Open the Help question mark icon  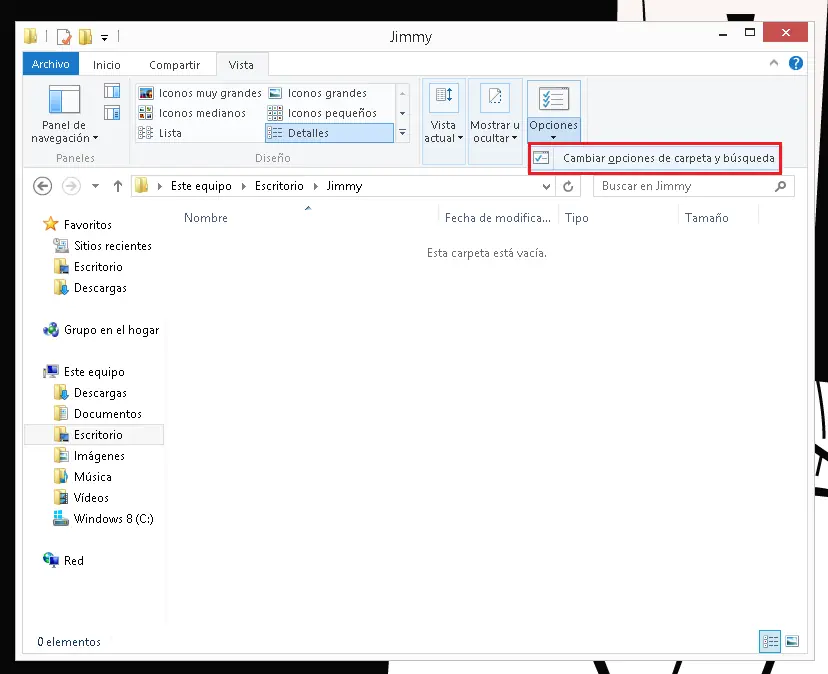(796, 63)
